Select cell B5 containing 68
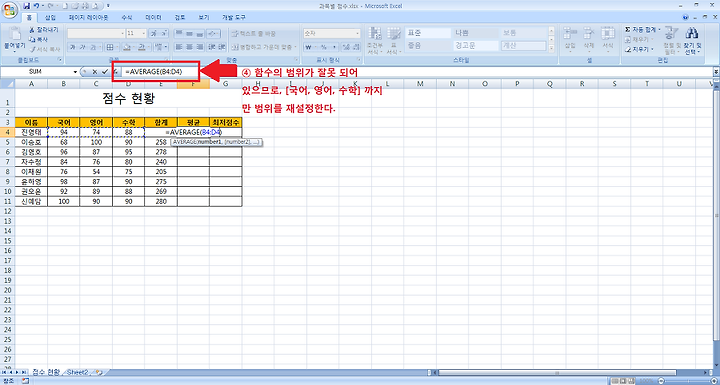Image resolution: width=720 pixels, height=385 pixels. tap(63, 142)
